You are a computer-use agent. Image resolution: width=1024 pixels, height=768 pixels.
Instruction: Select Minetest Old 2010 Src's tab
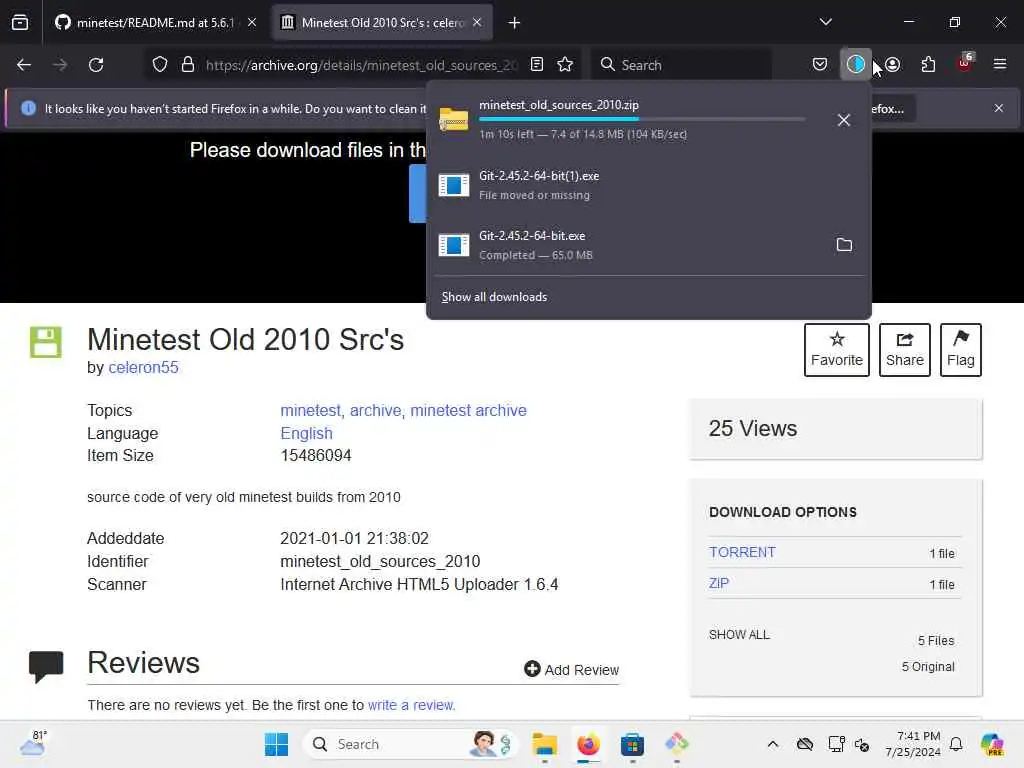coord(382,23)
